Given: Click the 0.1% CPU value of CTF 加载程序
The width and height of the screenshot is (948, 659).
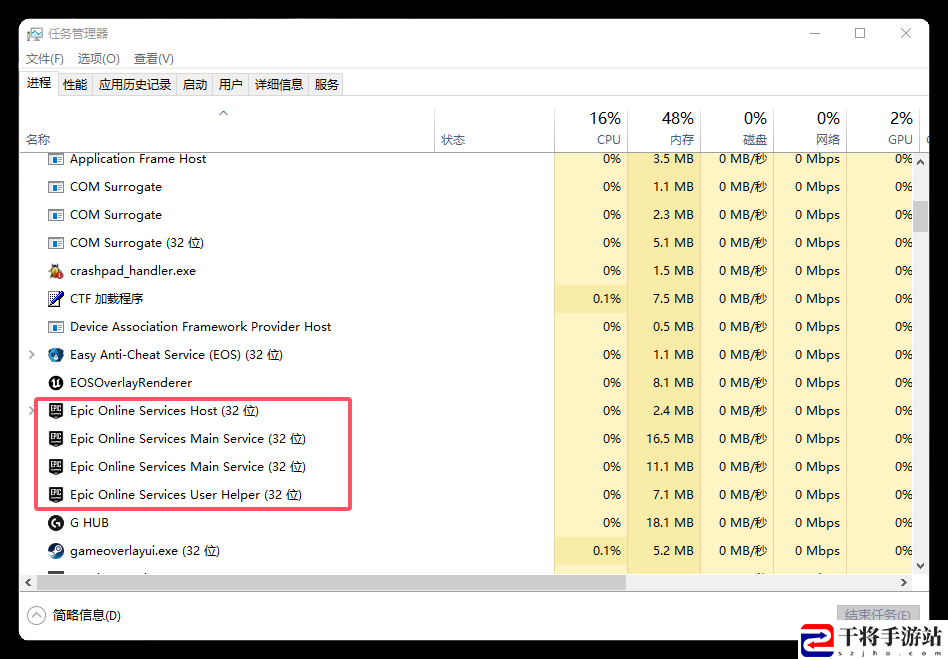Looking at the screenshot, I should [x=606, y=299].
